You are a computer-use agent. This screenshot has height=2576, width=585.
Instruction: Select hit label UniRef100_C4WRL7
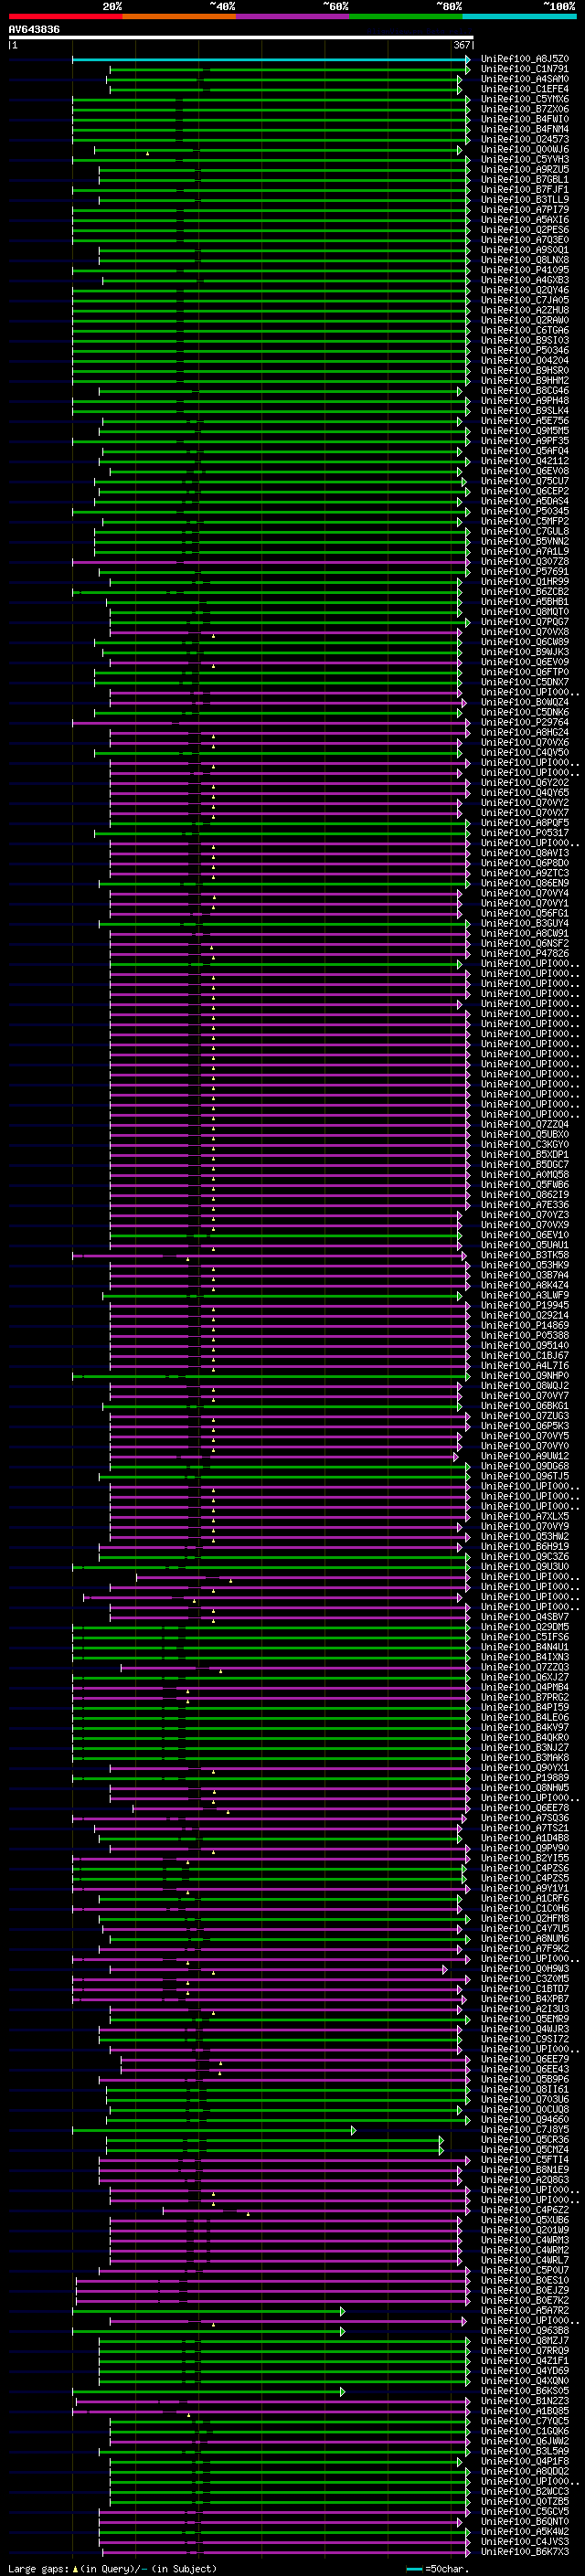point(525,2260)
